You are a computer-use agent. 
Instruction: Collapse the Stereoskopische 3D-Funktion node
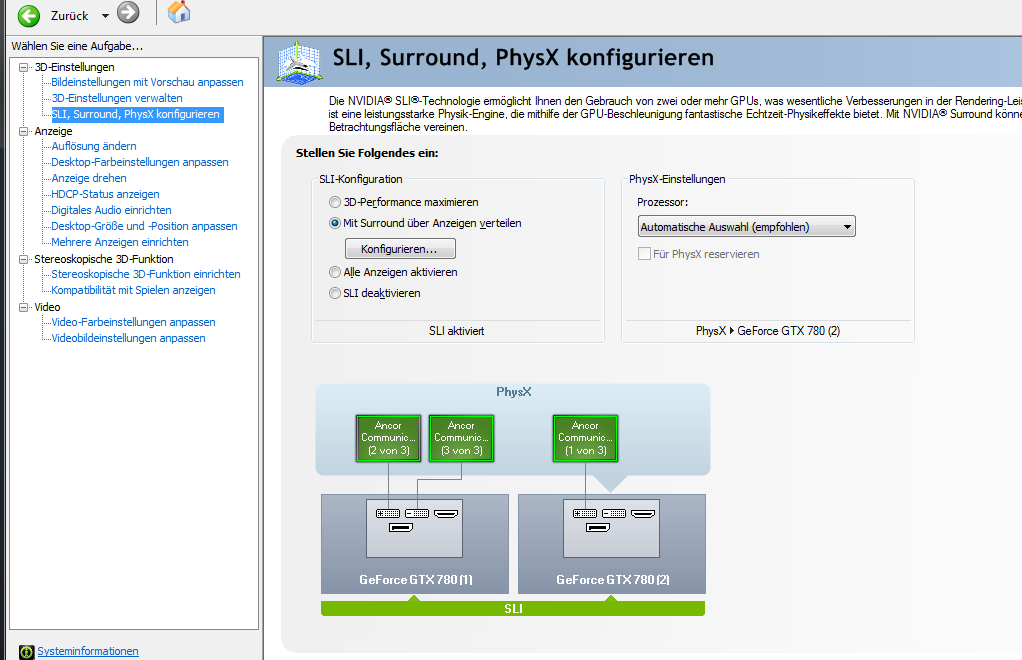pyautogui.click(x=24, y=259)
